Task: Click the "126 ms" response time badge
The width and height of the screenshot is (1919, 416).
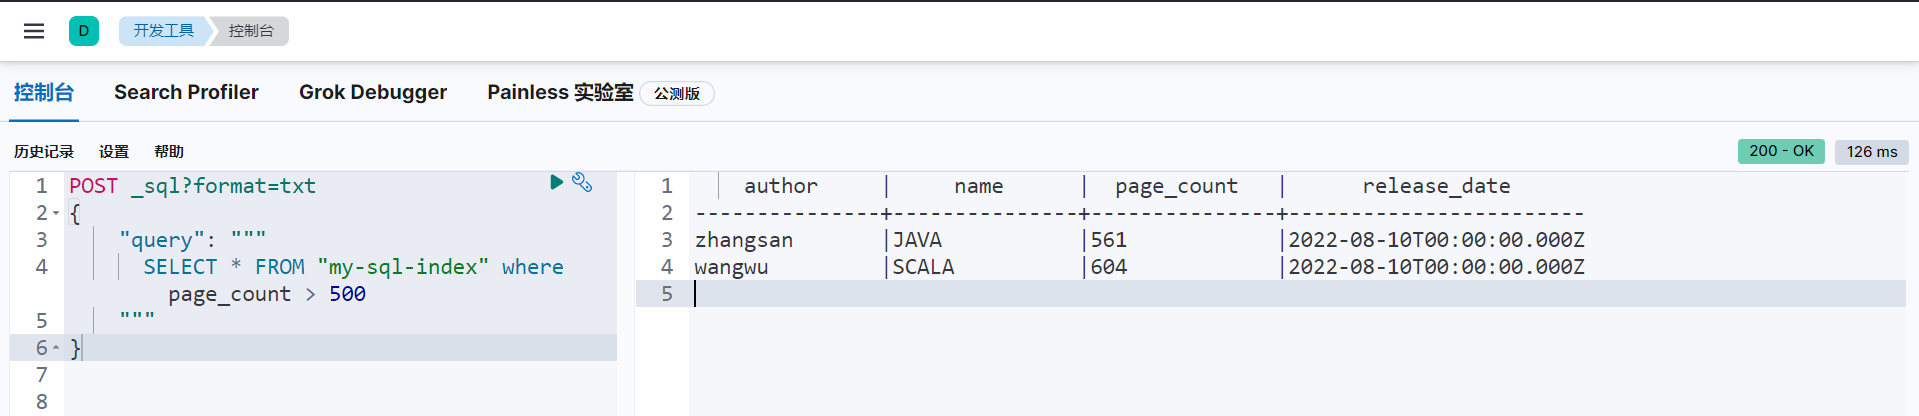Action: click(x=1872, y=152)
